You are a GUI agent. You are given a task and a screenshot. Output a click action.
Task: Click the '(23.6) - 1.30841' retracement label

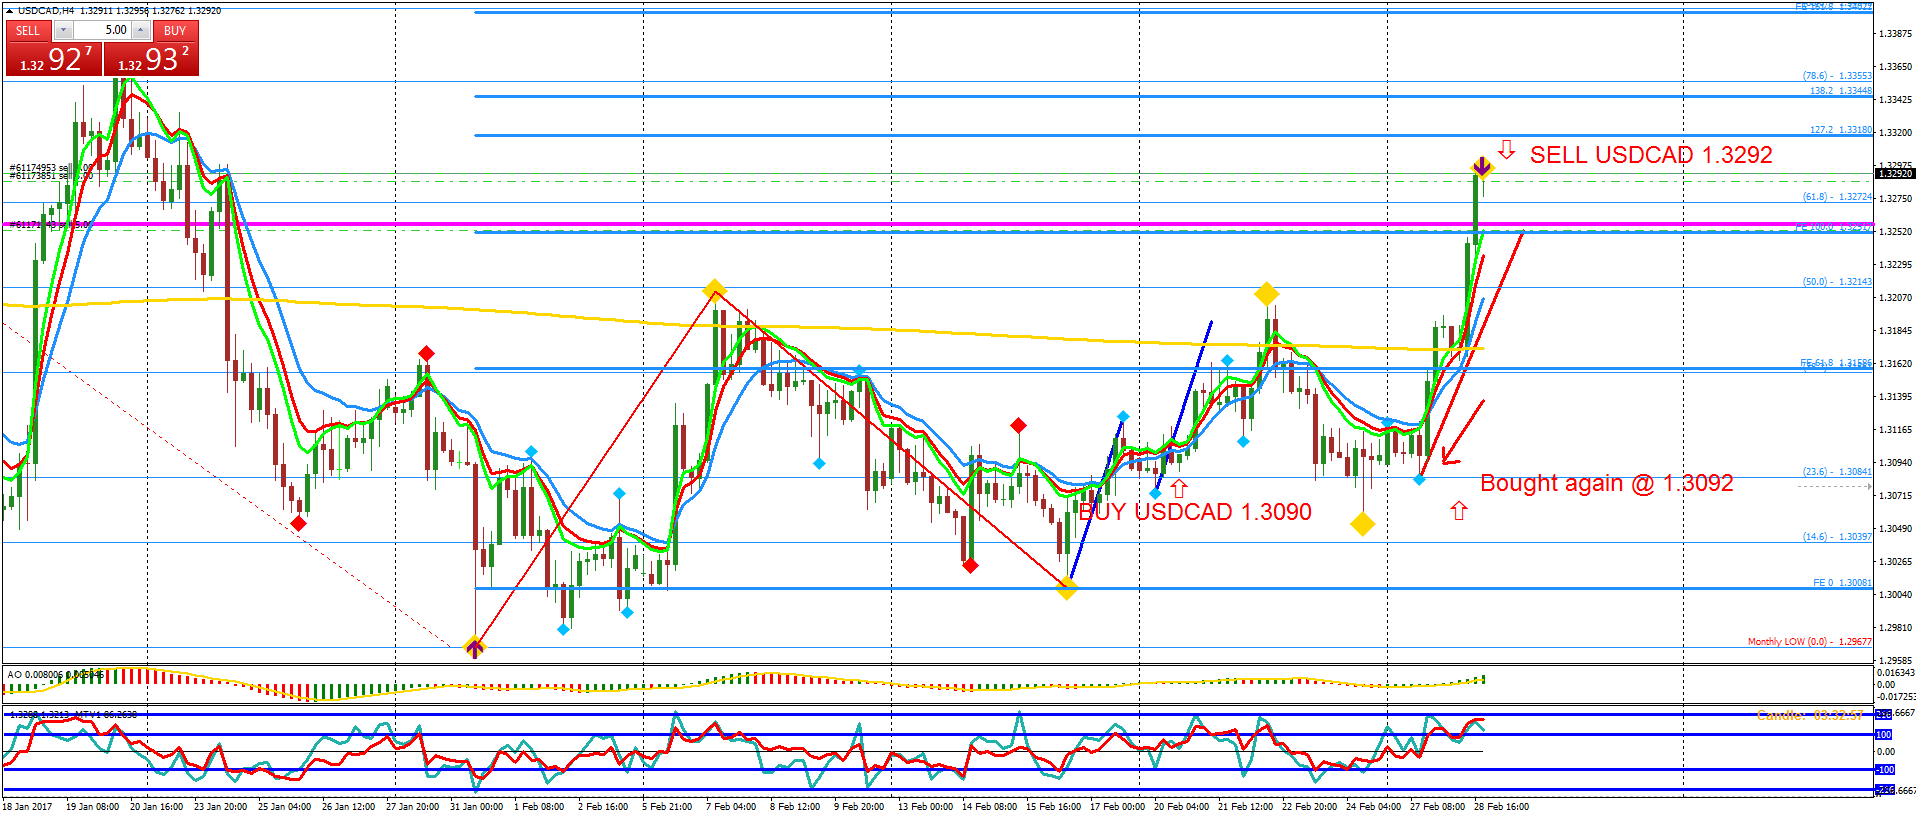(x=1837, y=472)
